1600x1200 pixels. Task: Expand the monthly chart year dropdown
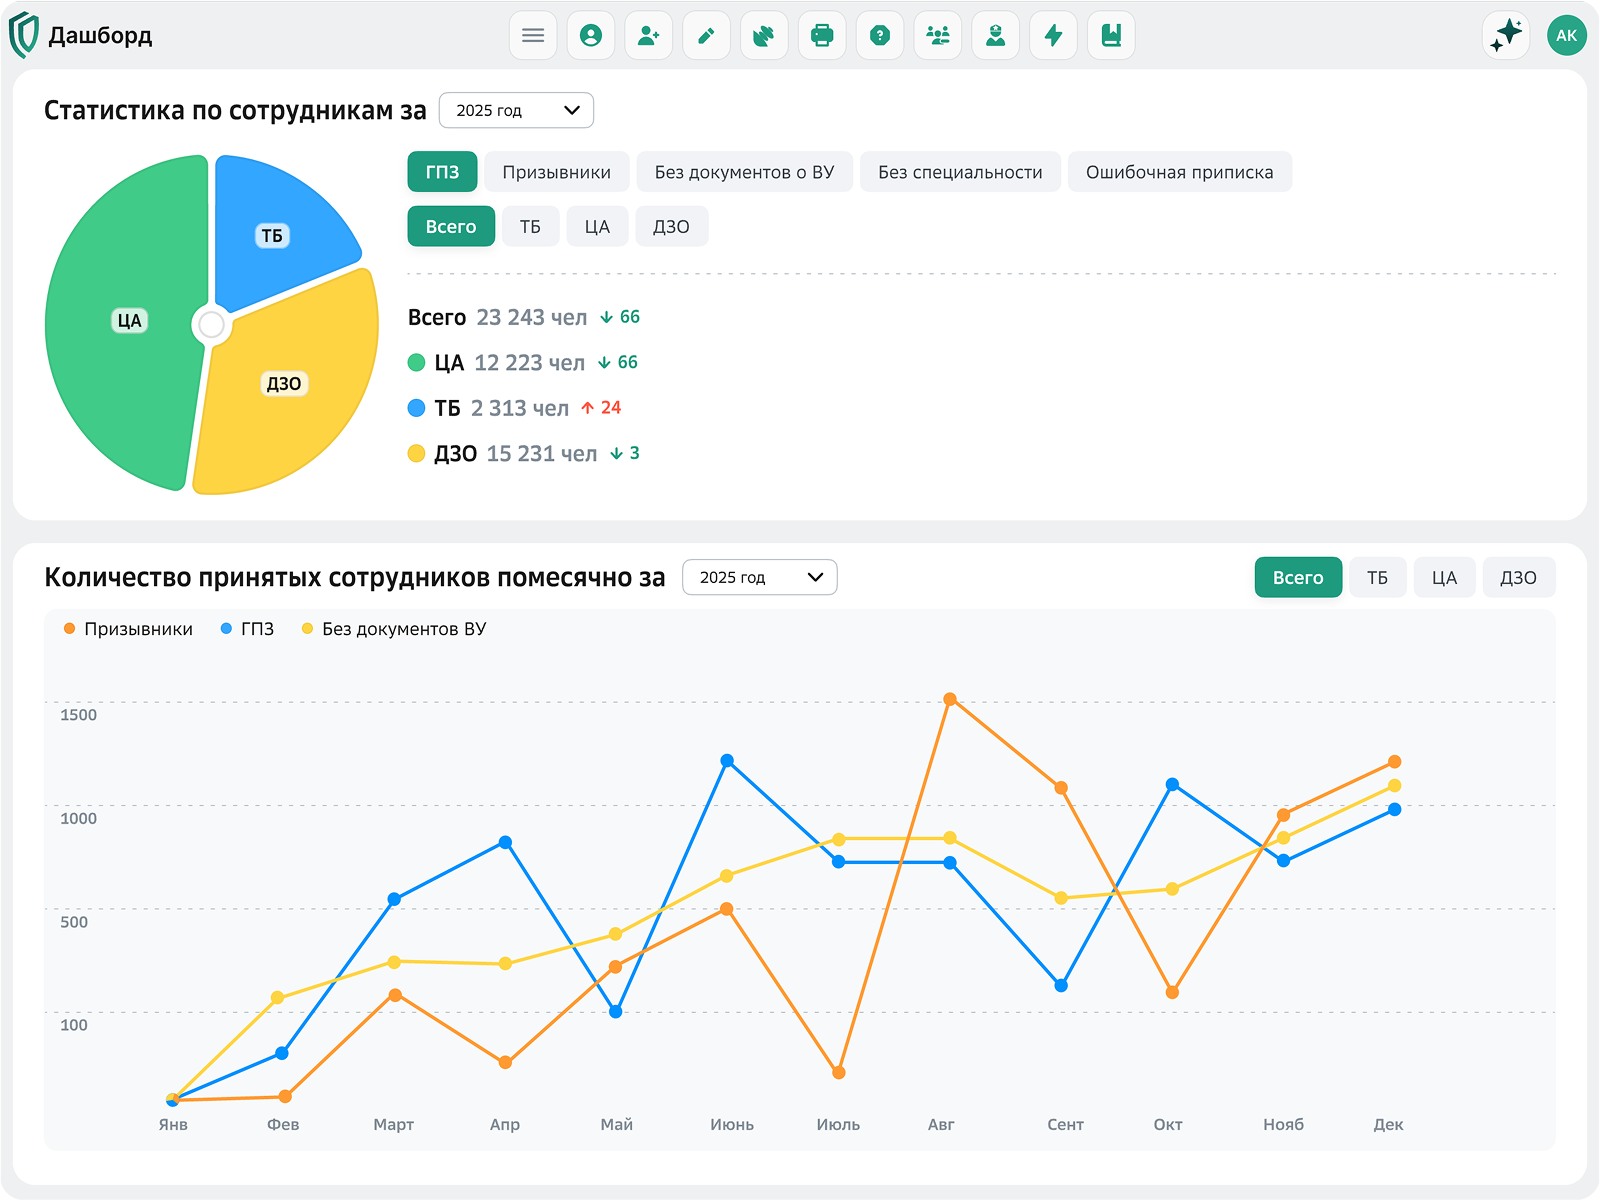click(759, 577)
